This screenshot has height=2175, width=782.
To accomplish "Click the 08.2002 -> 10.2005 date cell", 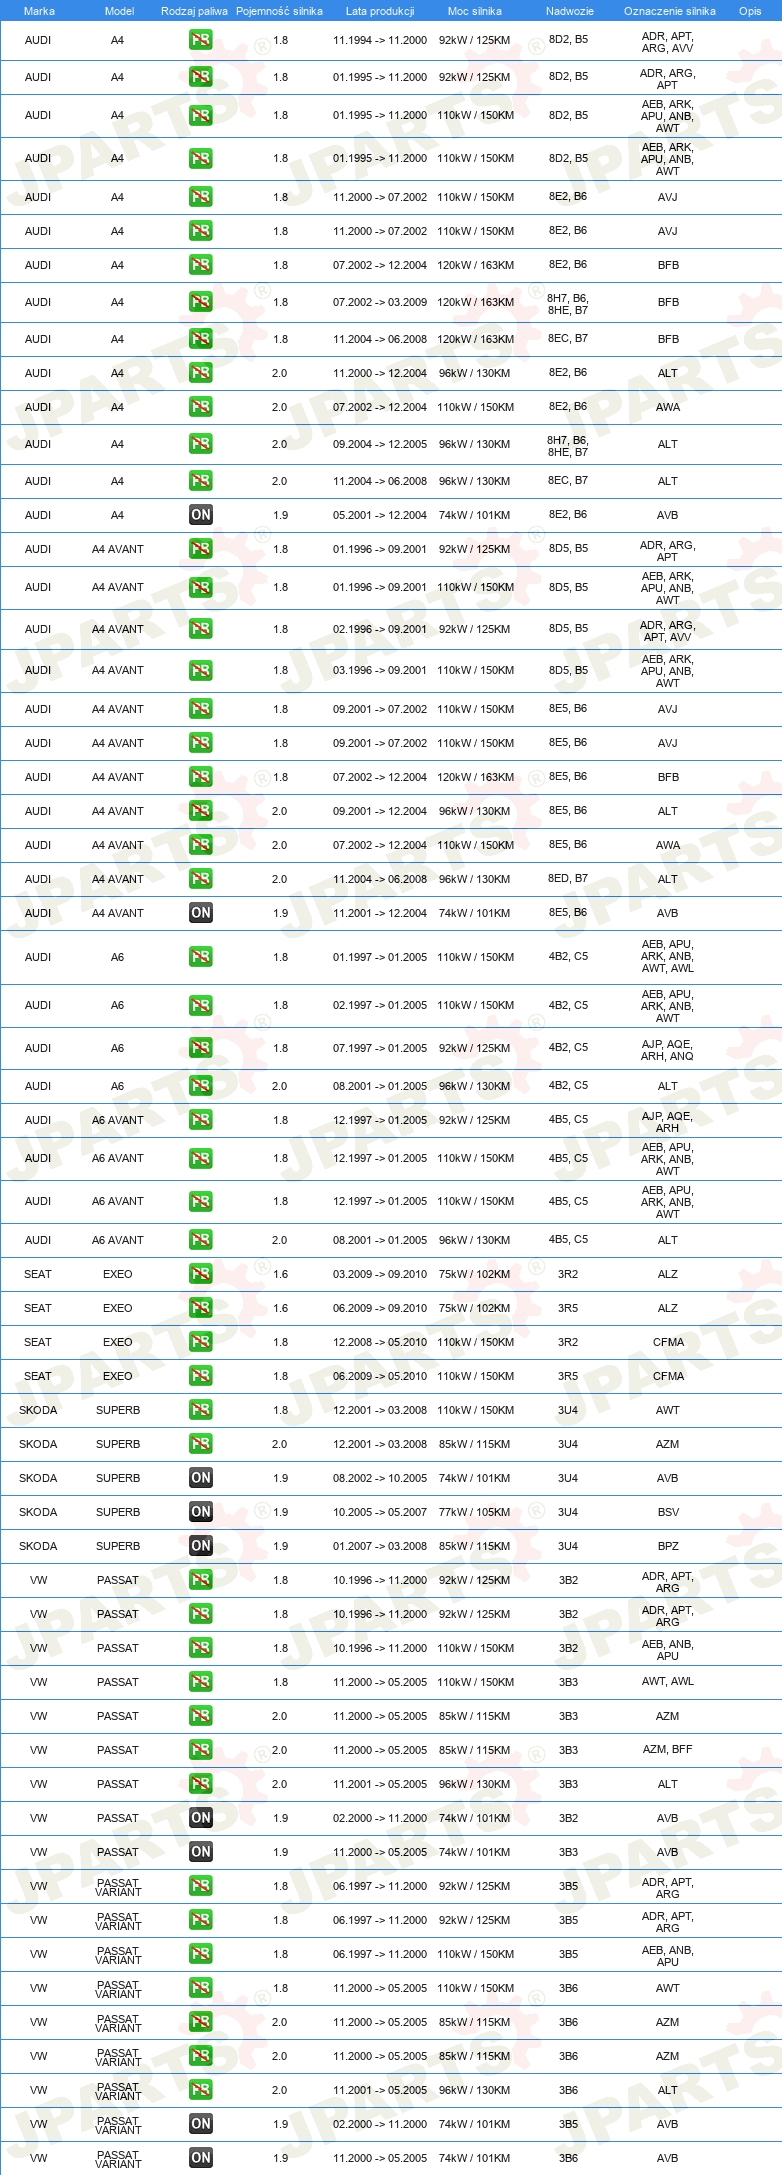I will 380,1478.
